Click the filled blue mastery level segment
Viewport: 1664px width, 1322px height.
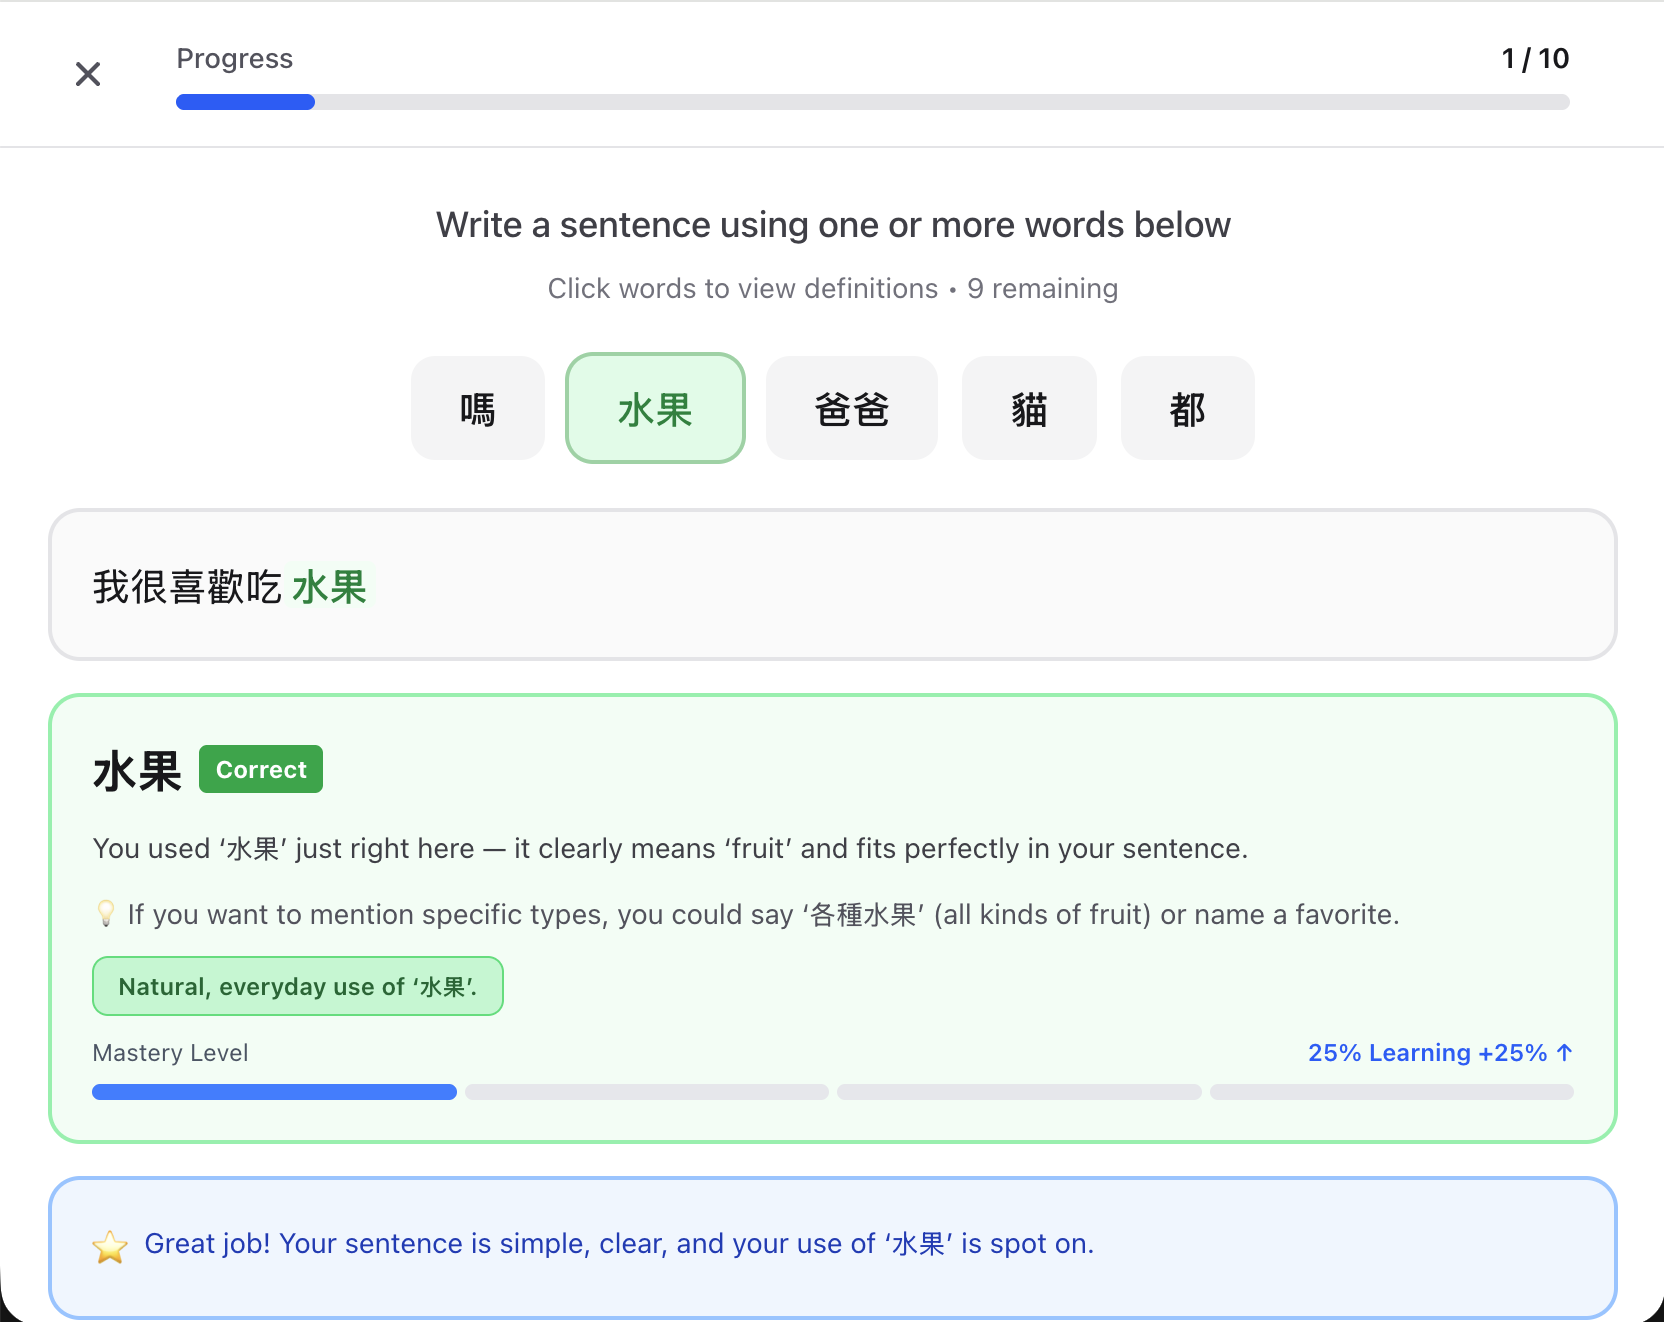(274, 1092)
